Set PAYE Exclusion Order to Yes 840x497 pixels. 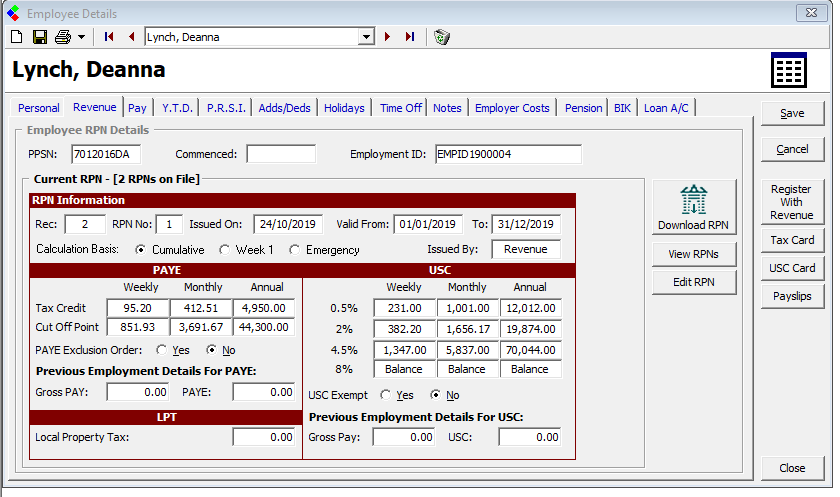tap(162, 350)
